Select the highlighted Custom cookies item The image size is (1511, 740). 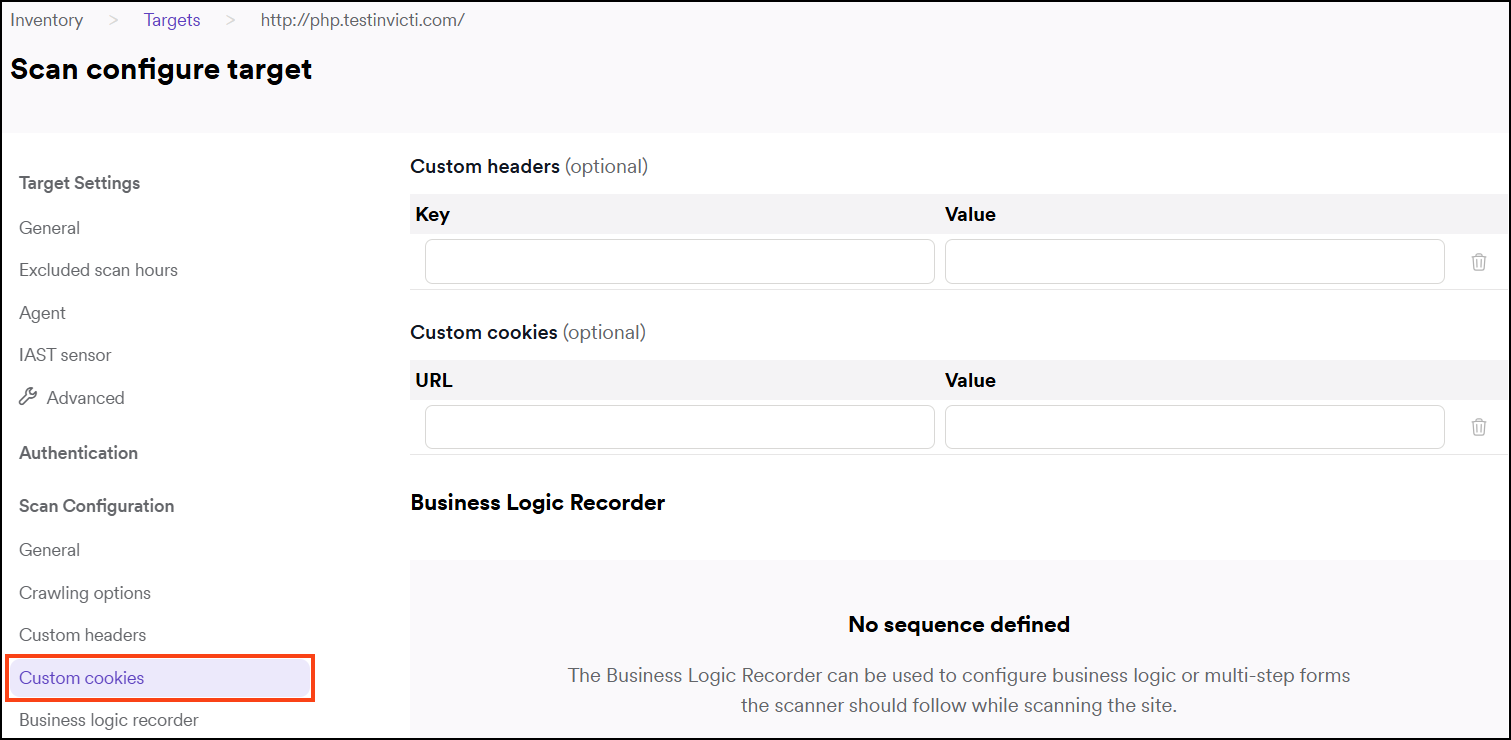point(81,677)
